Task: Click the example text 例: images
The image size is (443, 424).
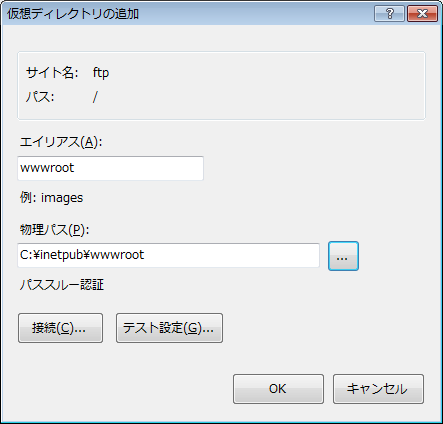Action: coord(51,198)
